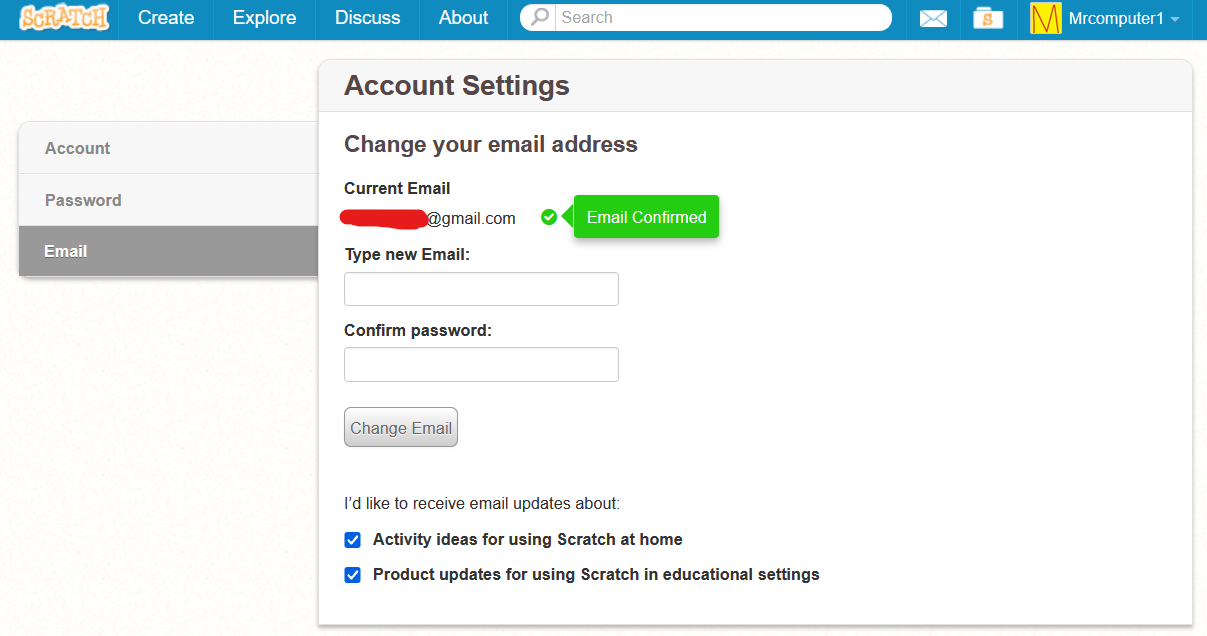Image resolution: width=1207 pixels, height=636 pixels.
Task: Click the search magnifying glass icon
Action: (540, 18)
